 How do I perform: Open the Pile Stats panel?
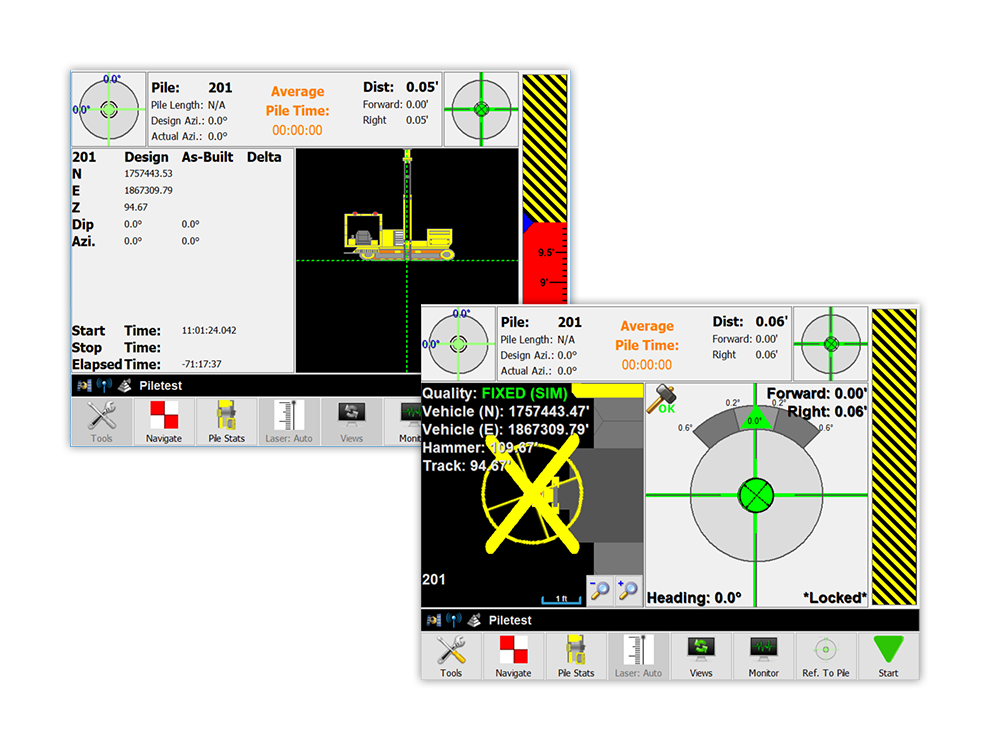point(575,657)
